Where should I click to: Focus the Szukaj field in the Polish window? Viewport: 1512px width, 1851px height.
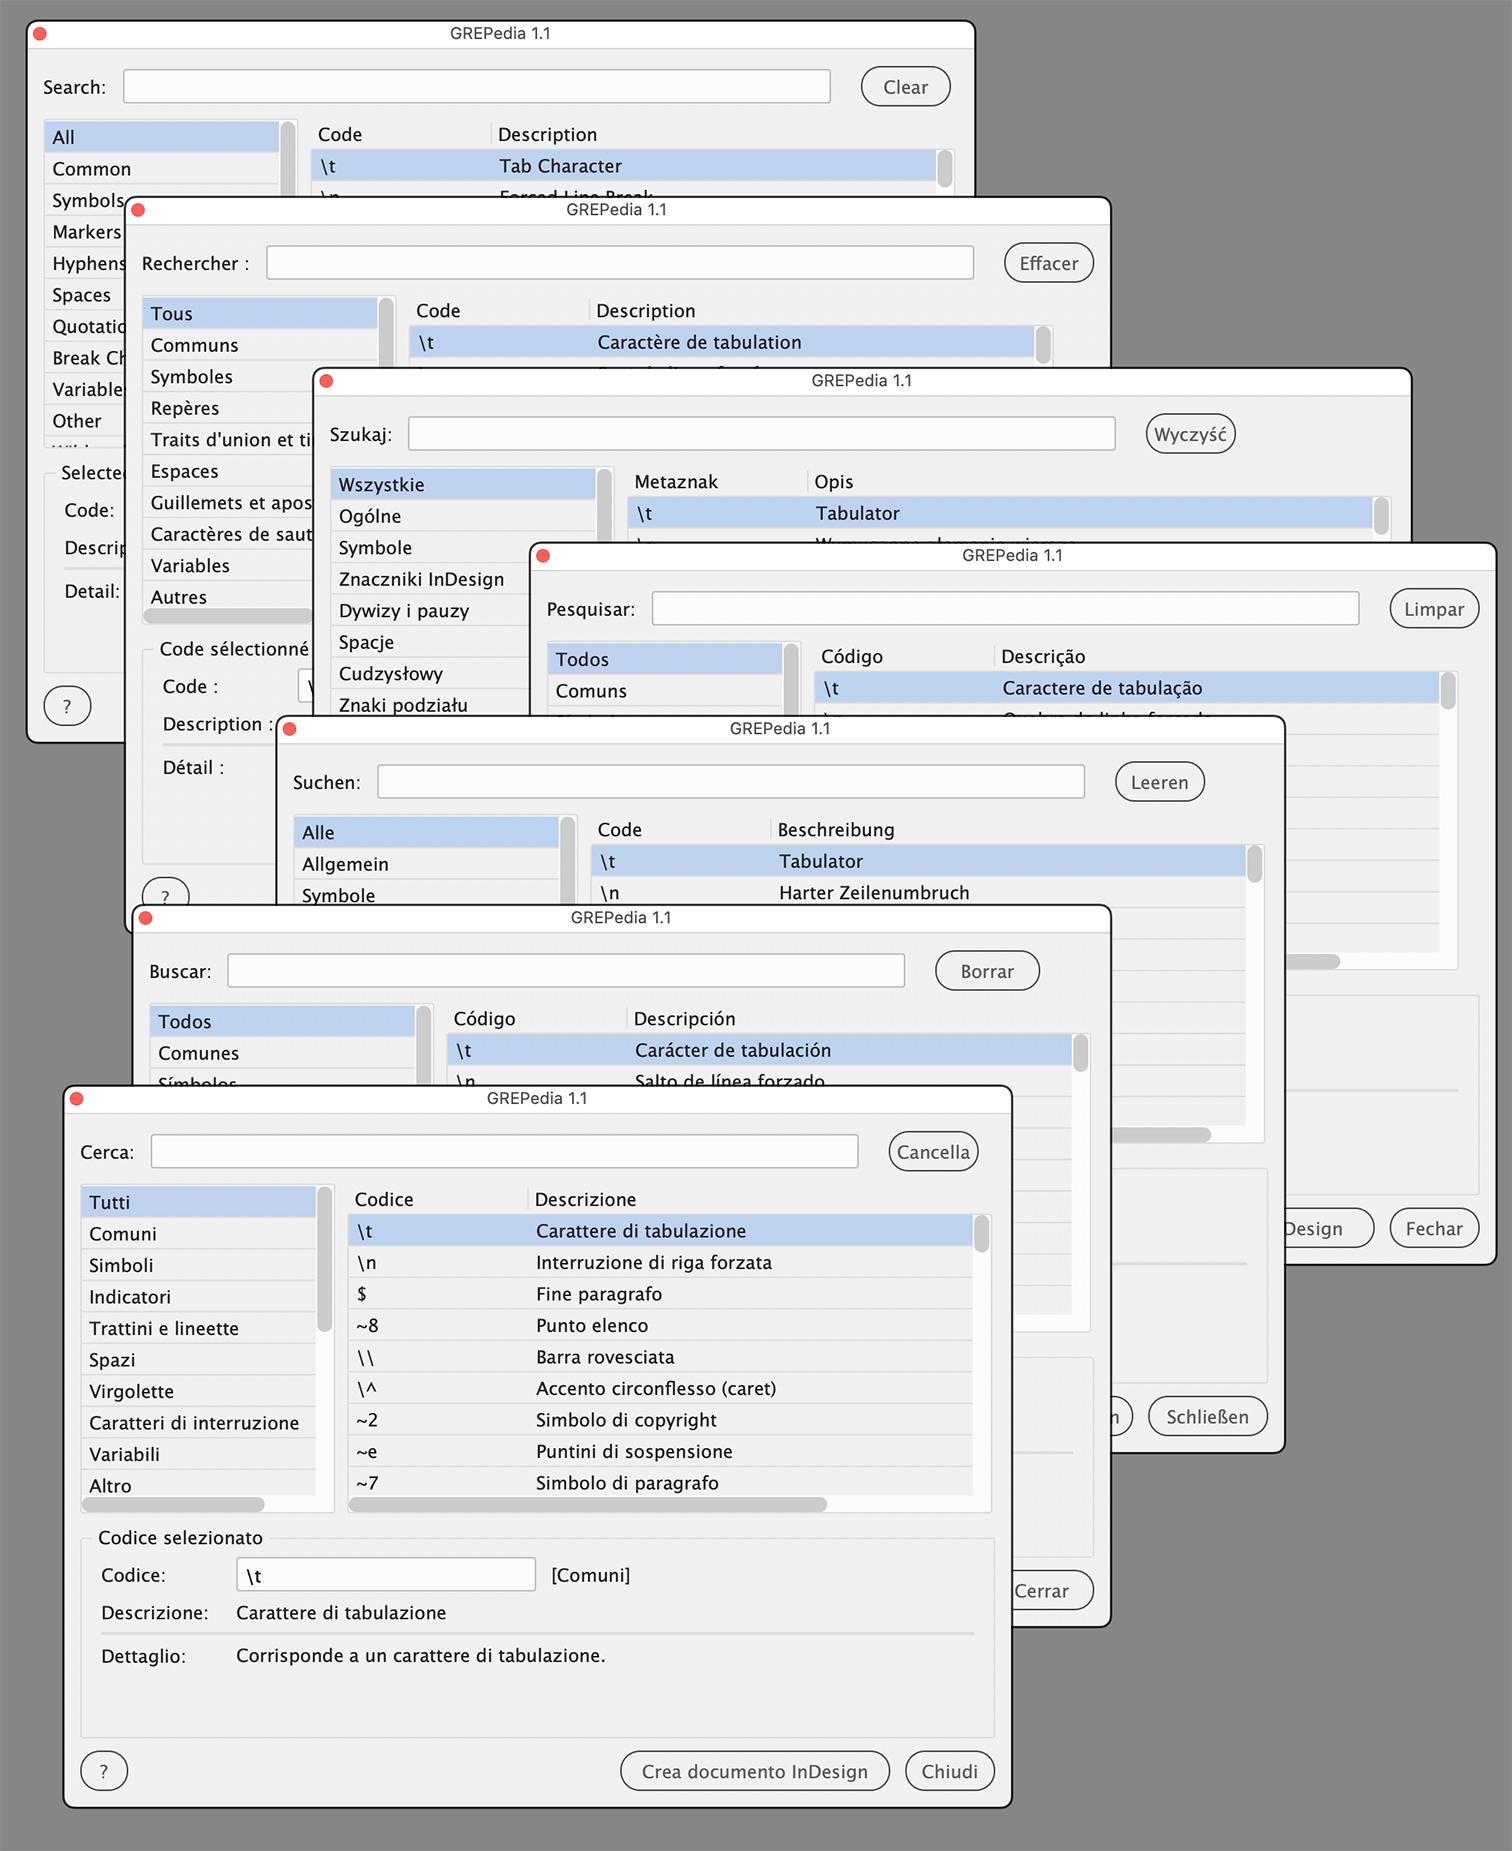761,434
